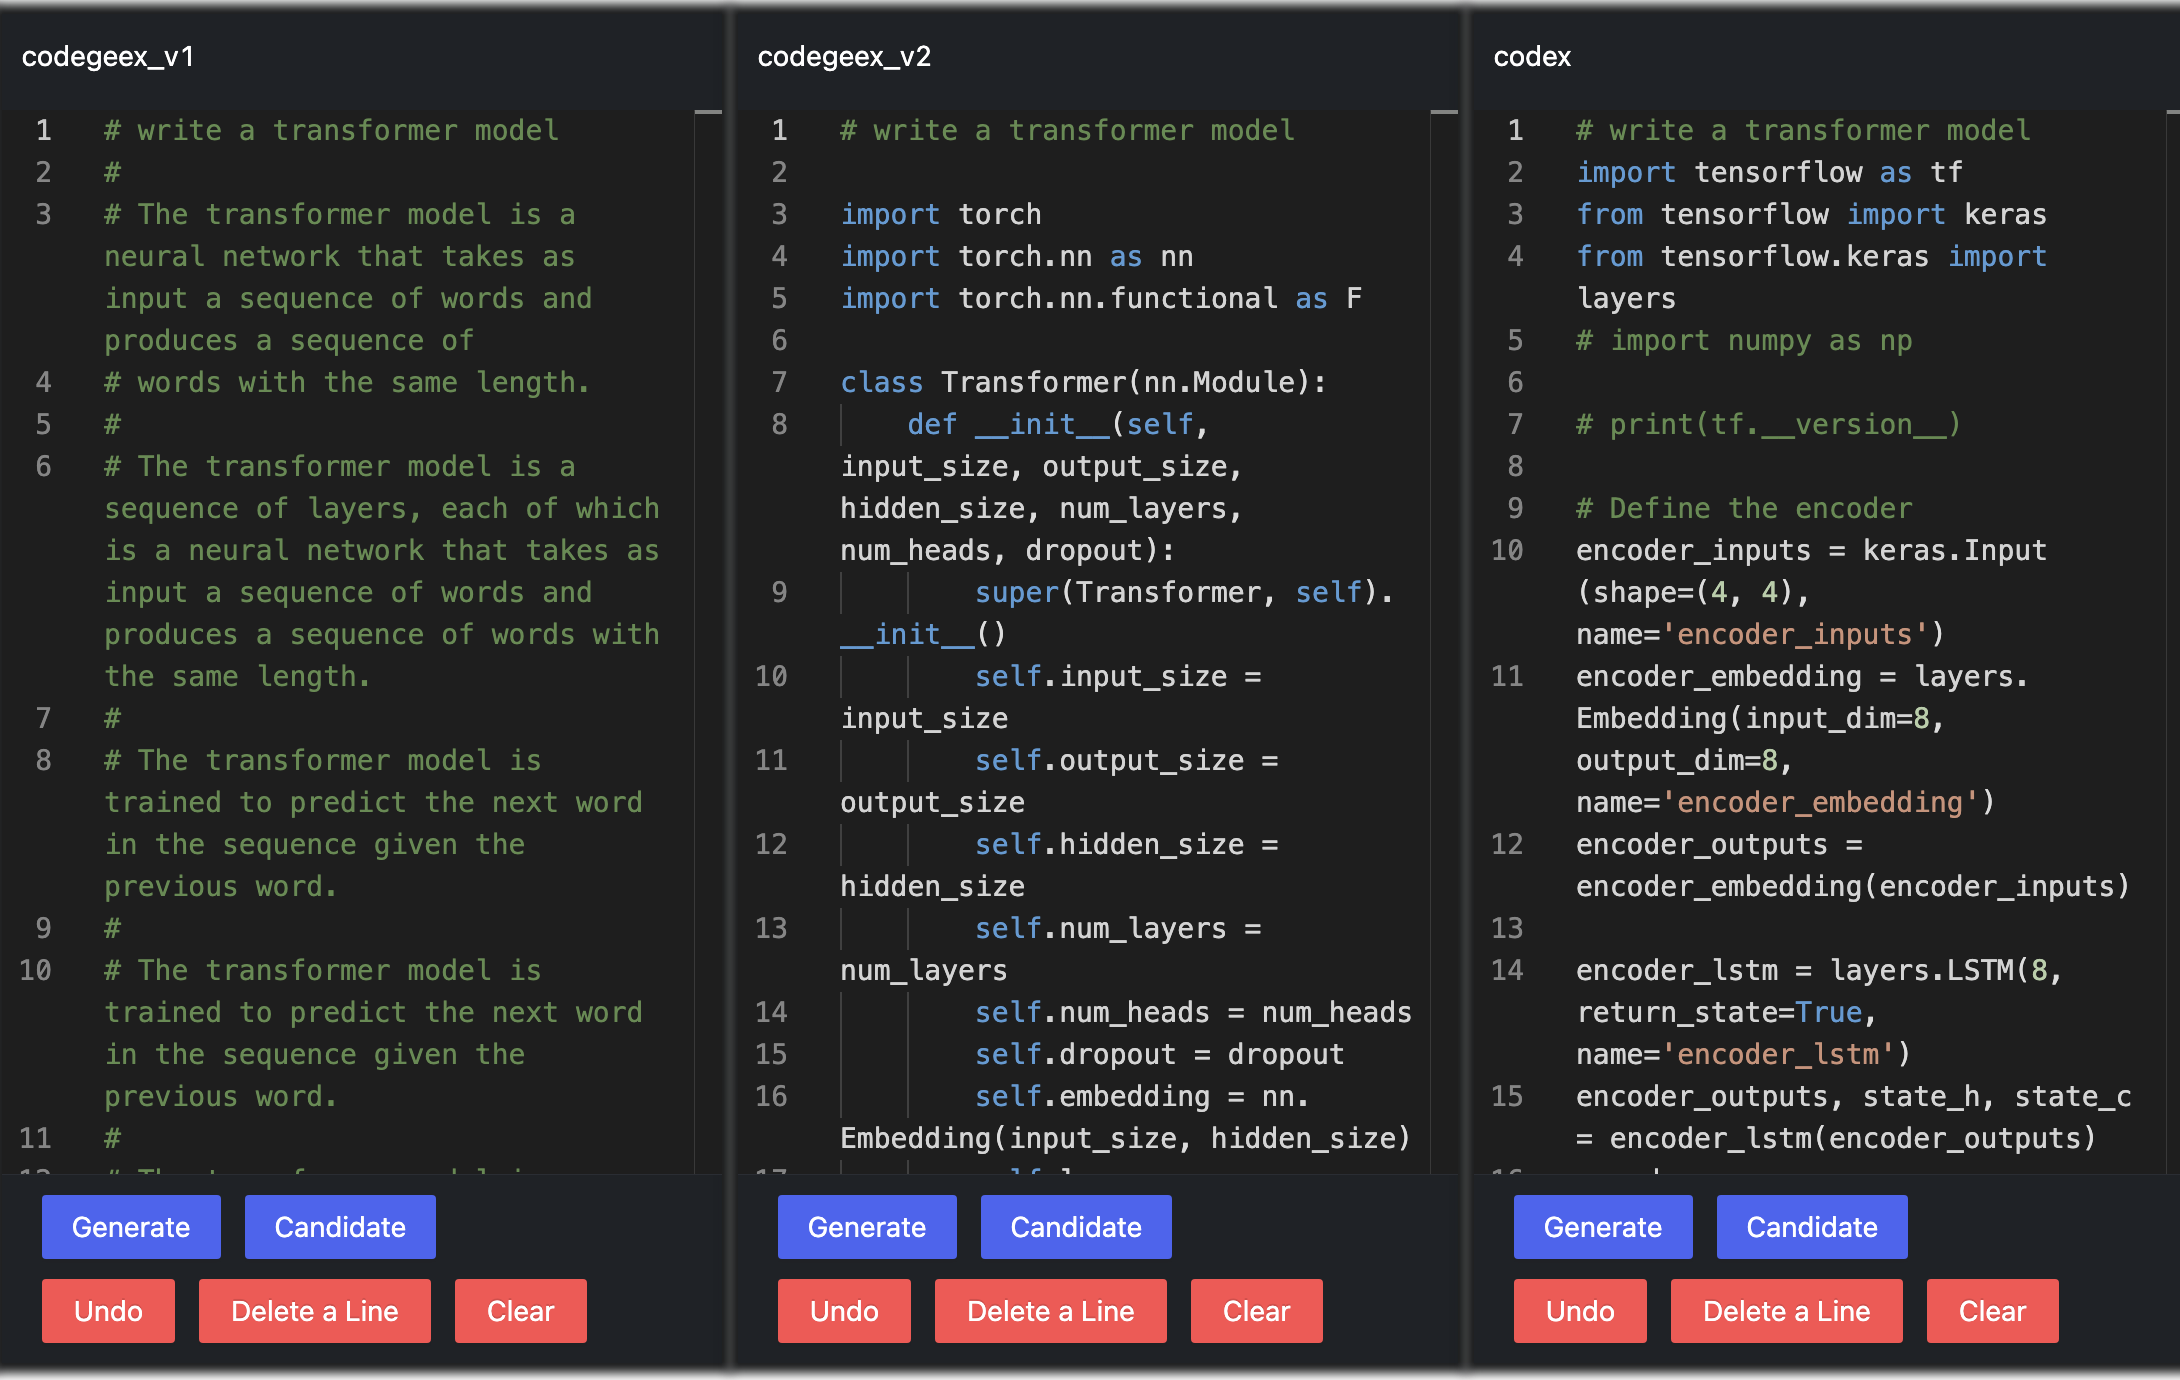Click Generate in codex panel

pyautogui.click(x=1603, y=1227)
